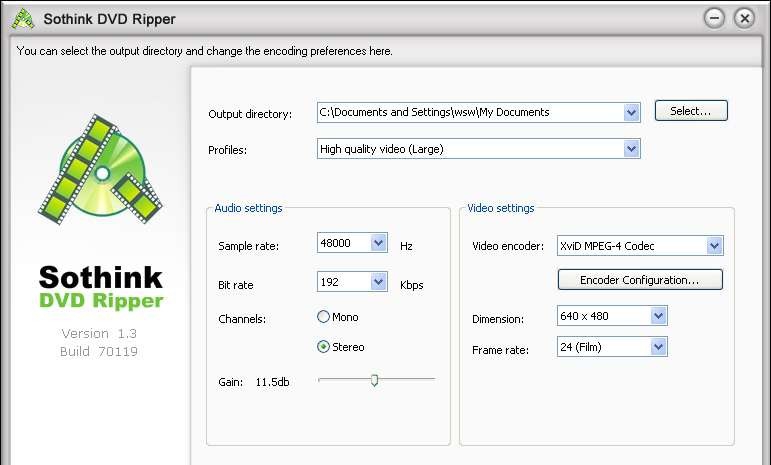Click the 'Build 70119' text
Screen dimensions: 771x465
(99, 351)
